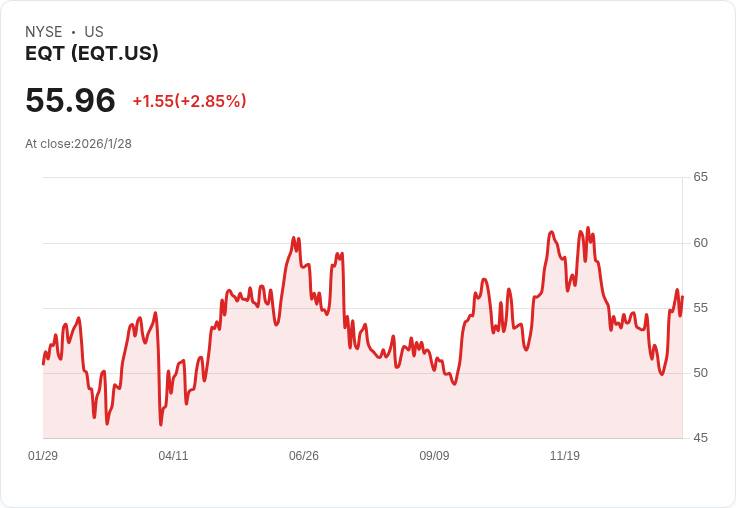Screen dimensions: 736x508
Task: Click the +1.55(+2.85%) price change text
Action: pos(189,101)
